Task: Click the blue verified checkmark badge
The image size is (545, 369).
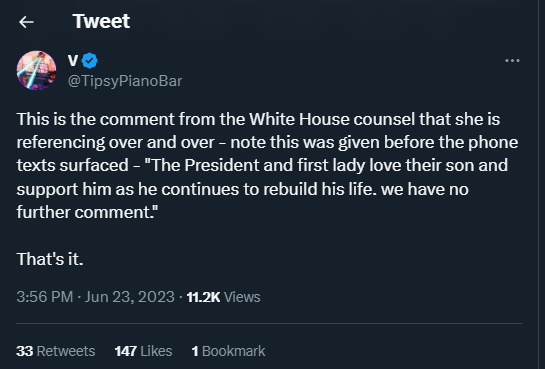Action: (90, 61)
